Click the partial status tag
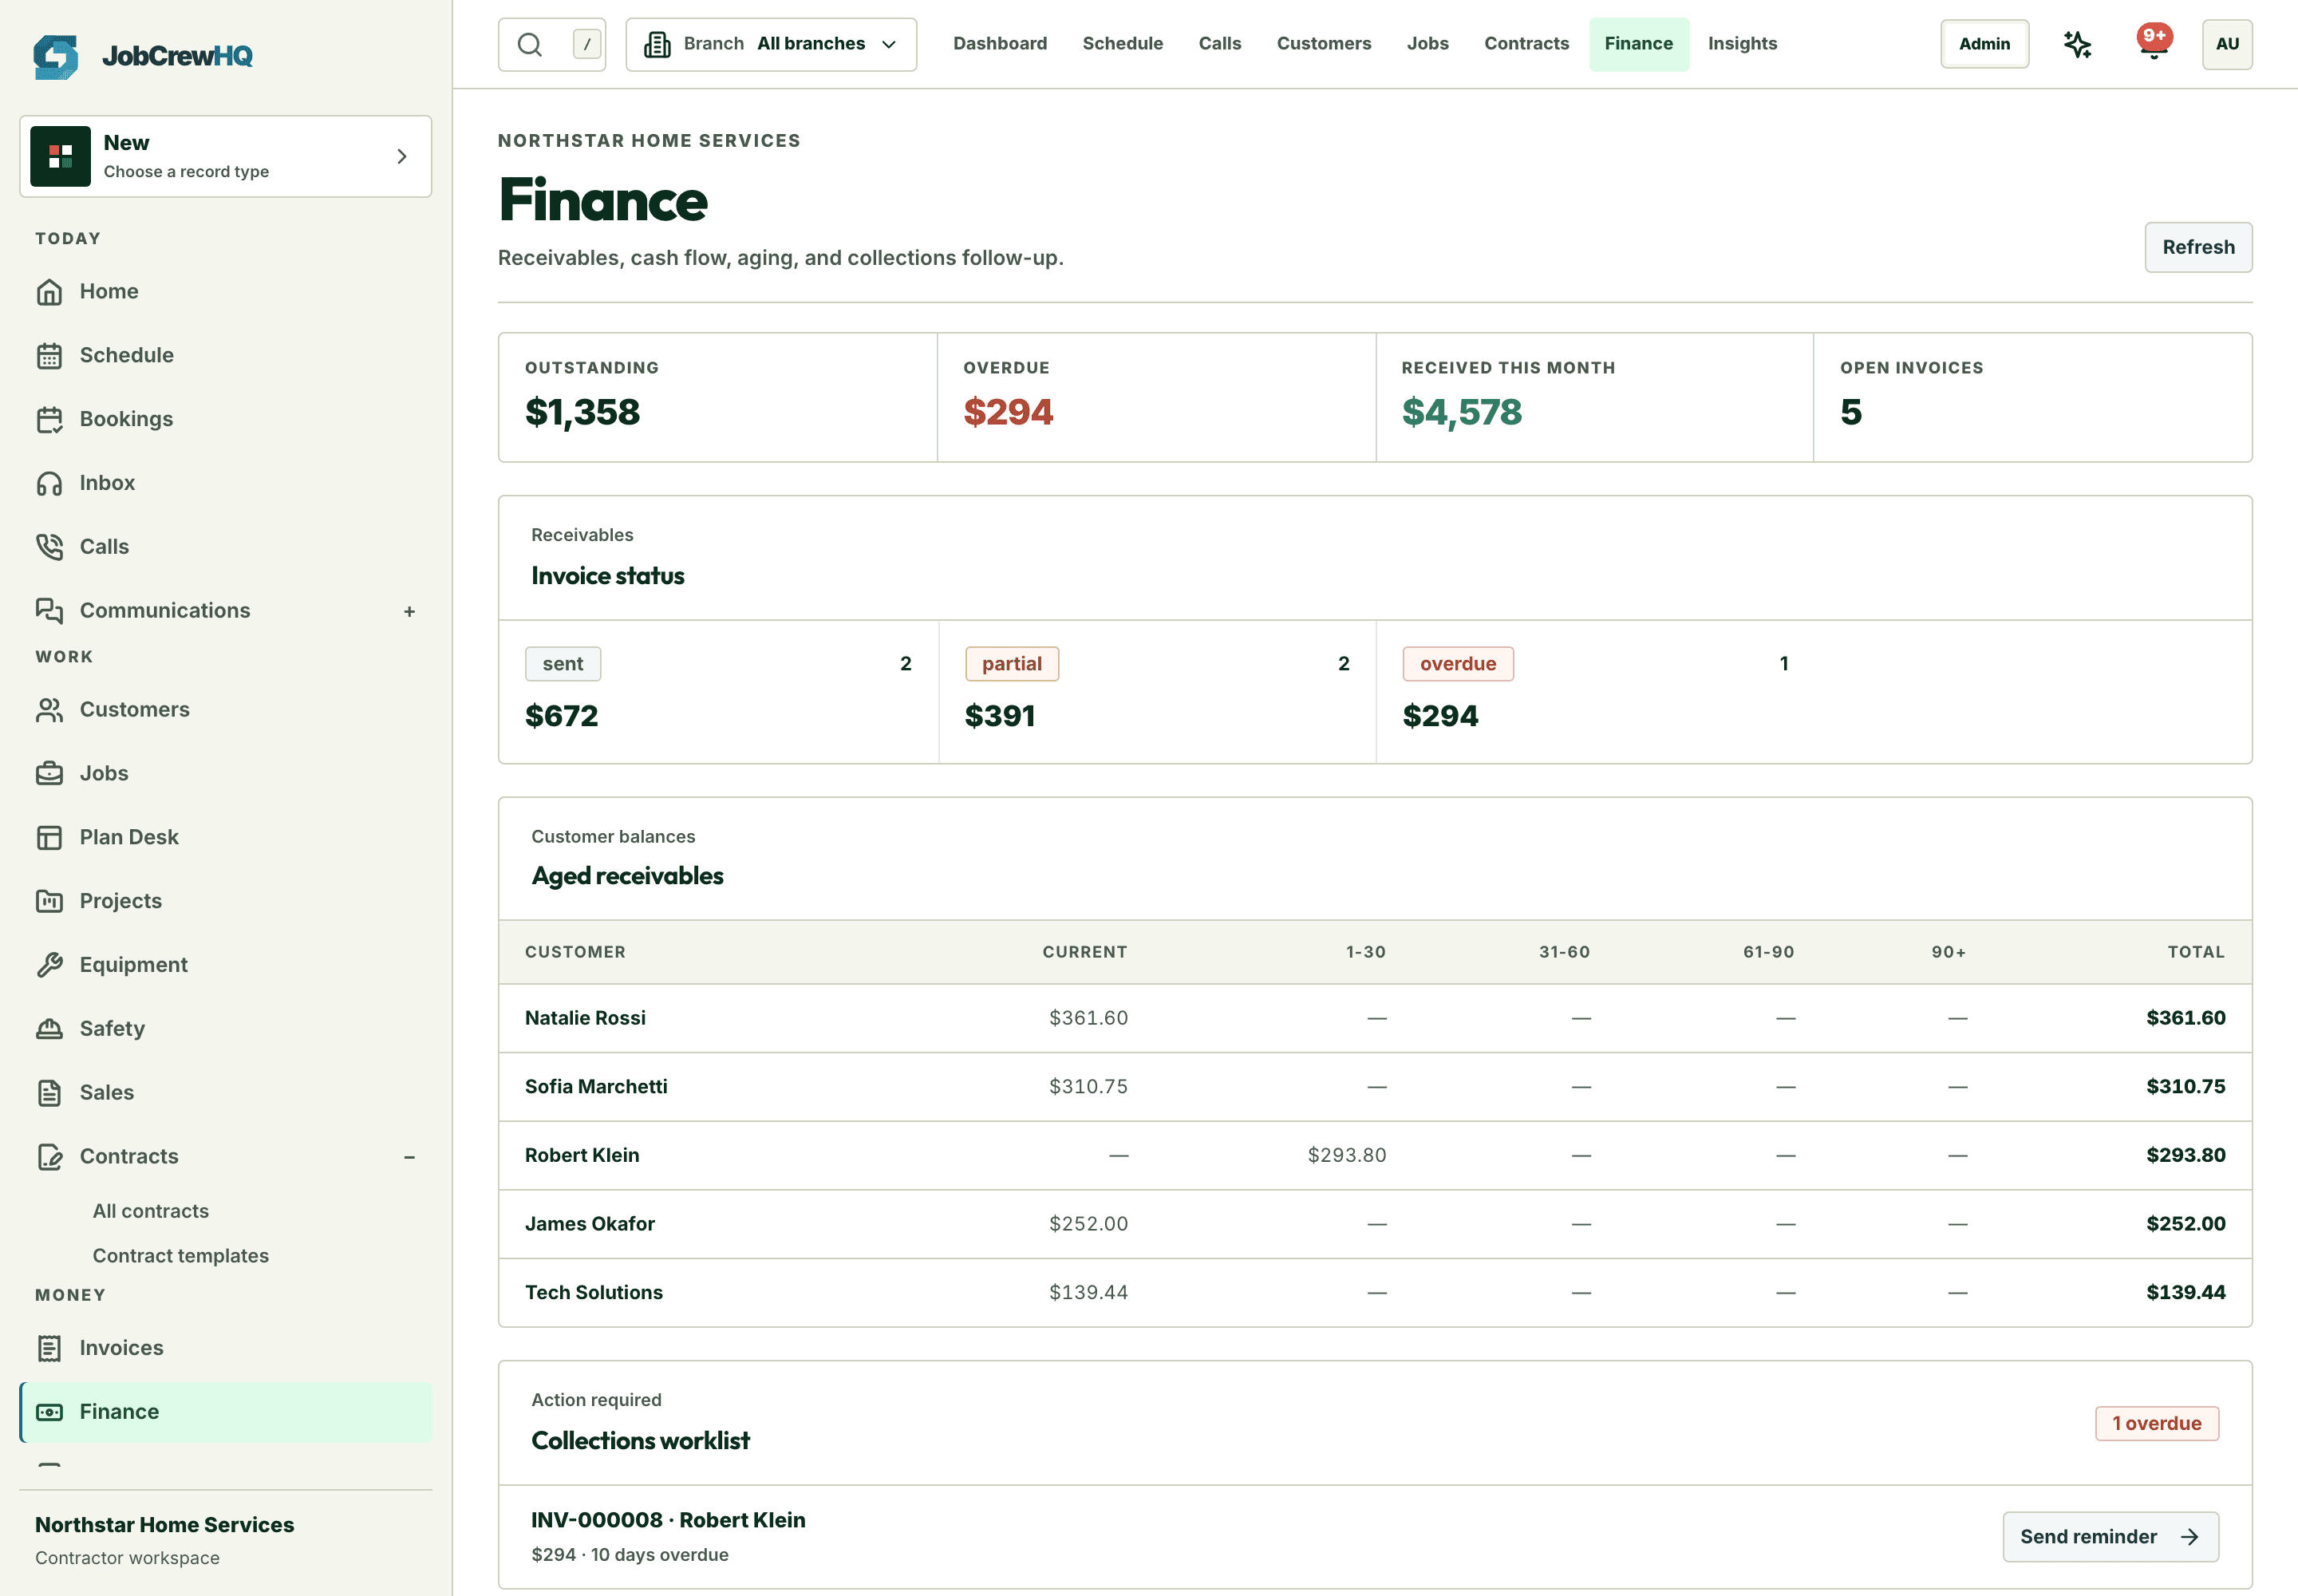2298x1596 pixels. pos(1011,664)
